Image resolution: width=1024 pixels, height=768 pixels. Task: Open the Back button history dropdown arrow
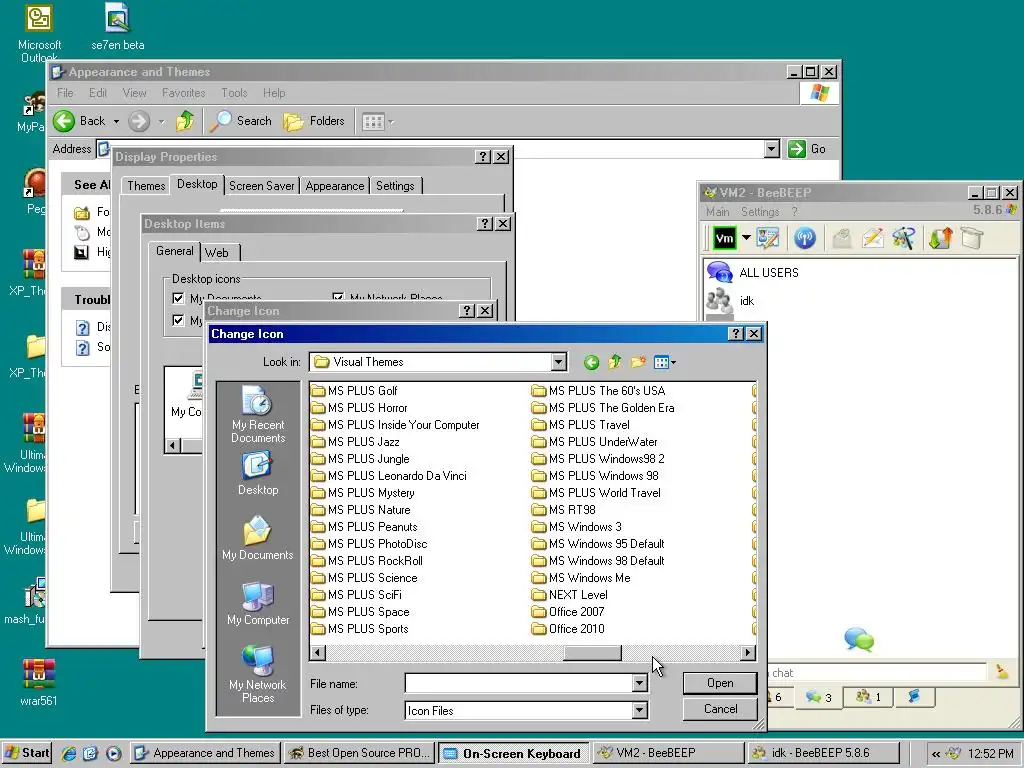[x=116, y=121]
